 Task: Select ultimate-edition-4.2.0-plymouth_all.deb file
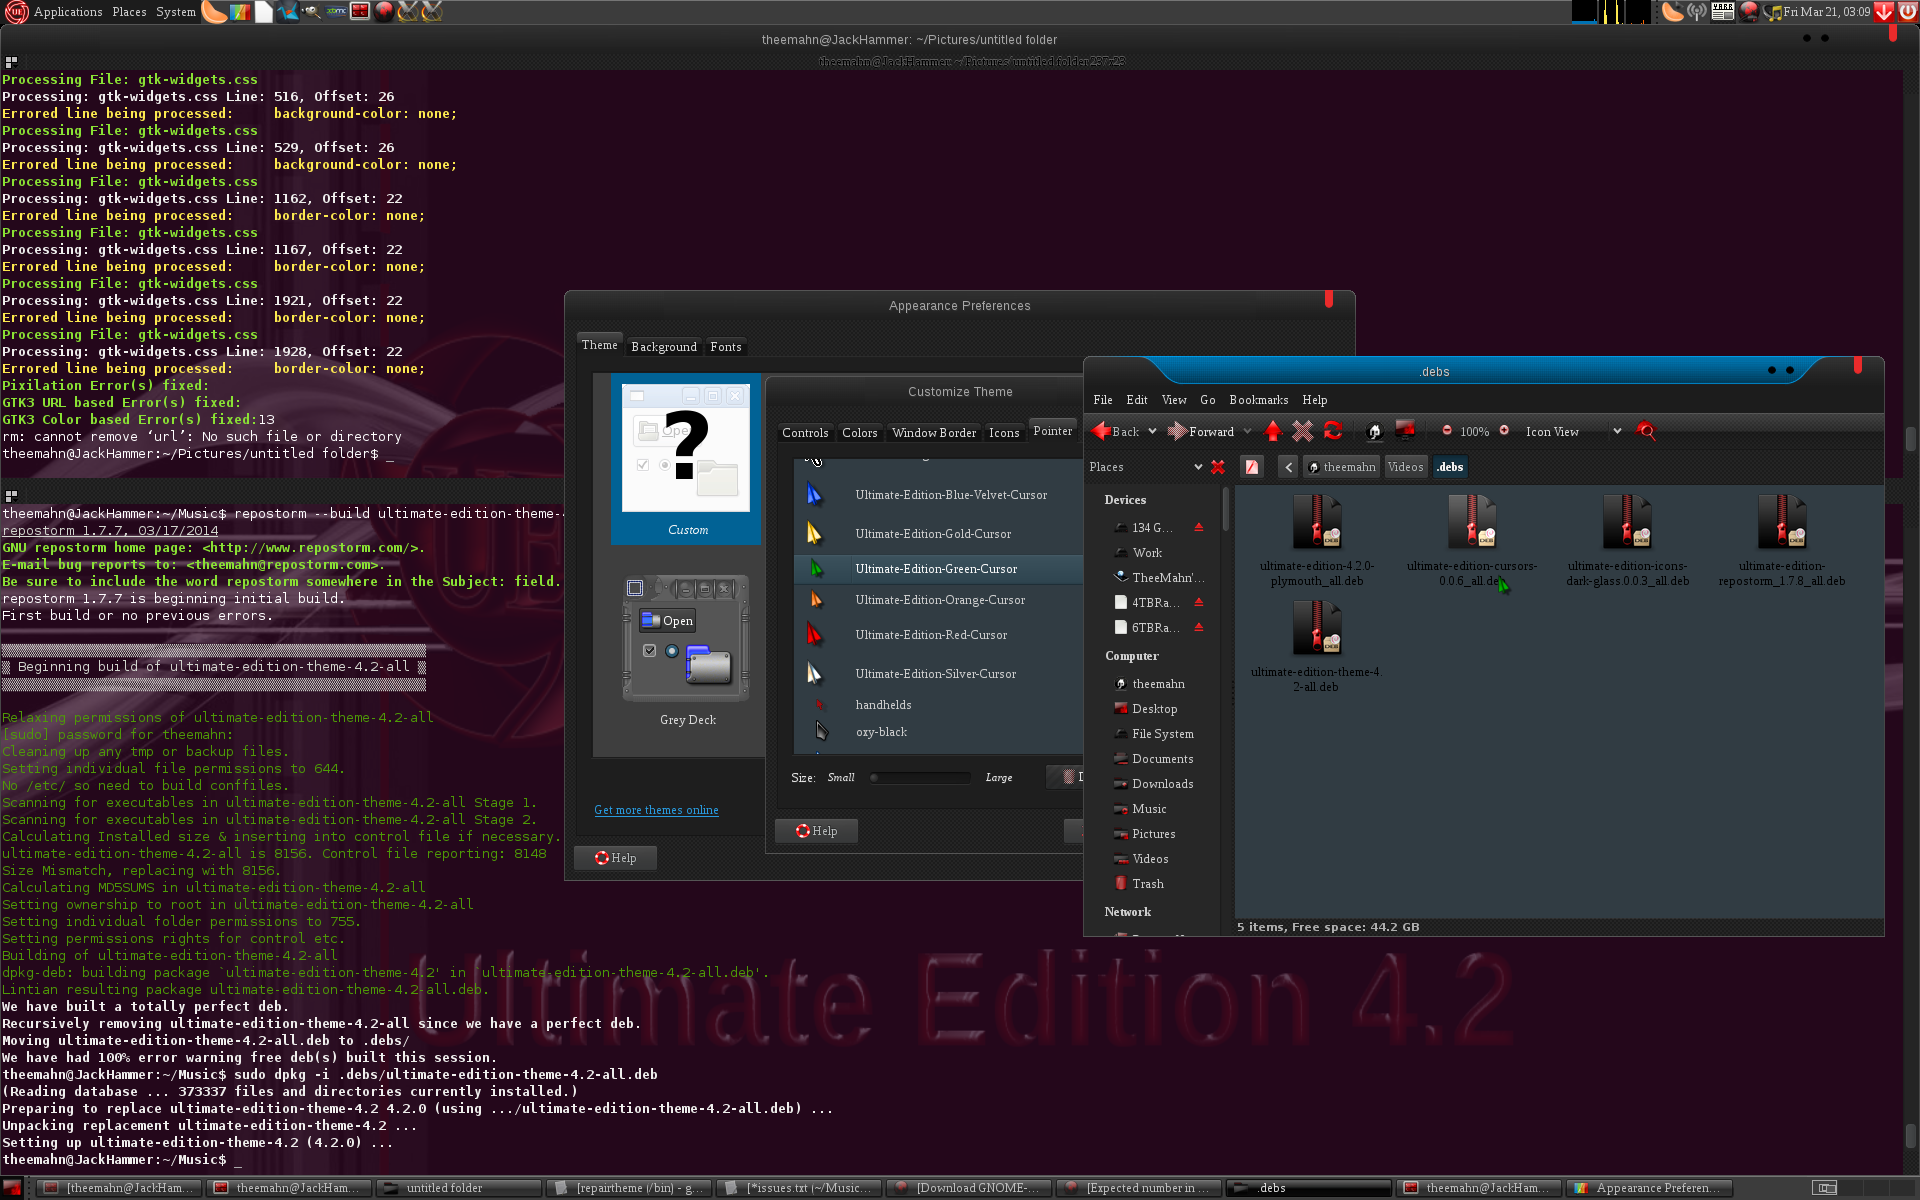tap(1317, 541)
